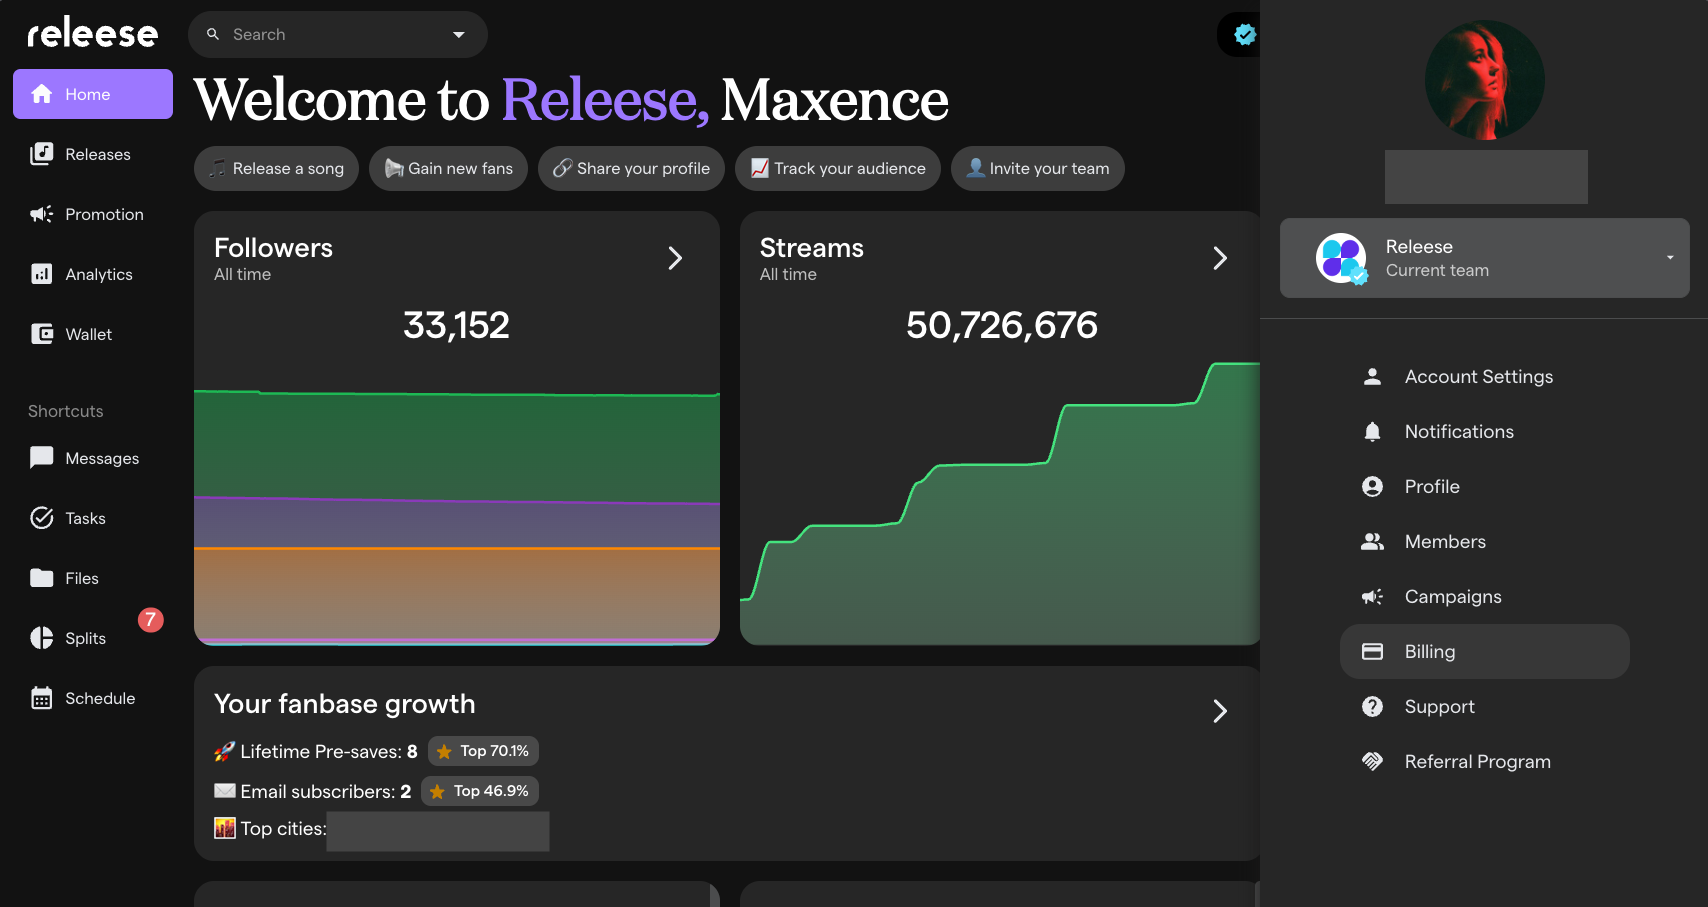Click the Gain new fans button
Viewport: 1708px width, 907px height.
(x=448, y=169)
